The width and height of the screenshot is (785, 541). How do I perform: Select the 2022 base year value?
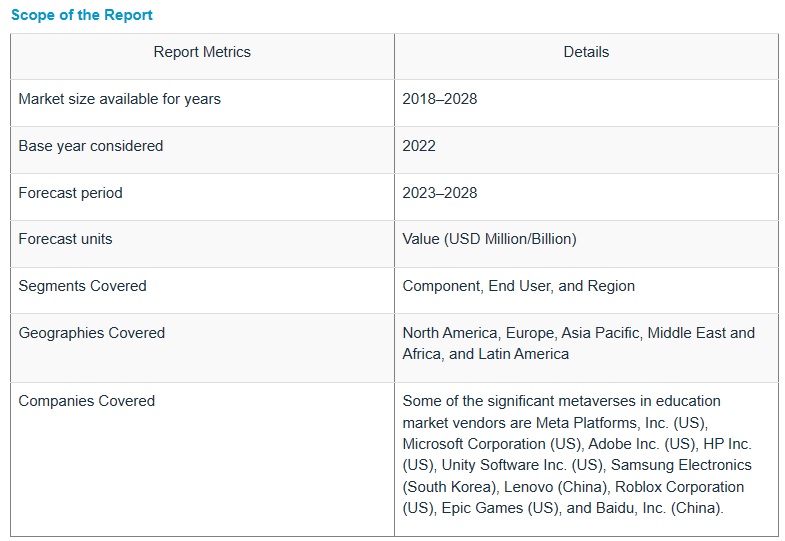click(419, 146)
